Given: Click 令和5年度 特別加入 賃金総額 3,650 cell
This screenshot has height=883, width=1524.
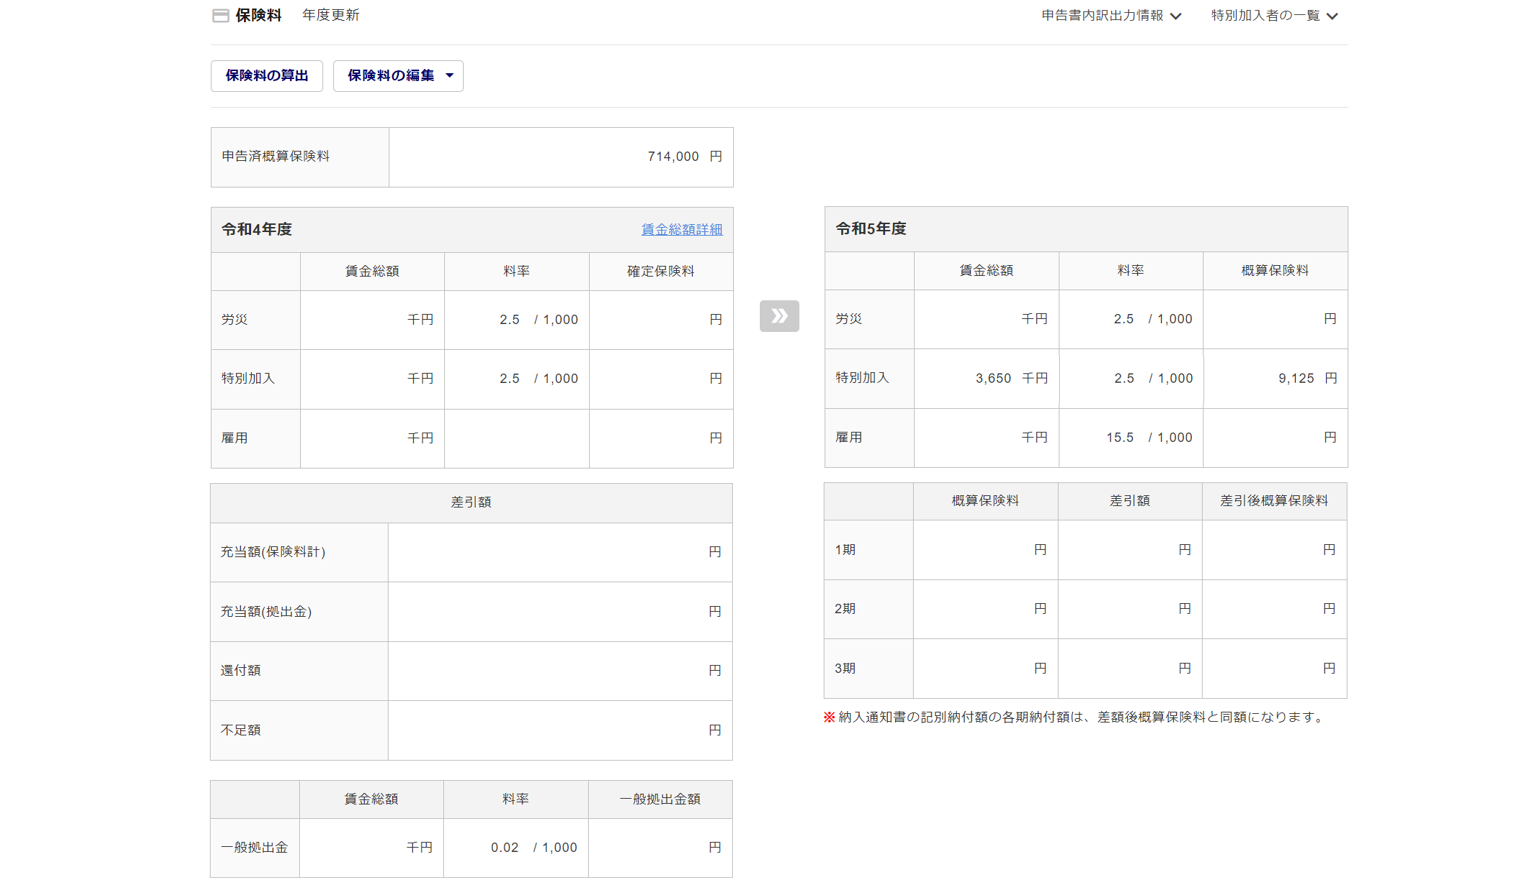Looking at the screenshot, I should coord(986,378).
